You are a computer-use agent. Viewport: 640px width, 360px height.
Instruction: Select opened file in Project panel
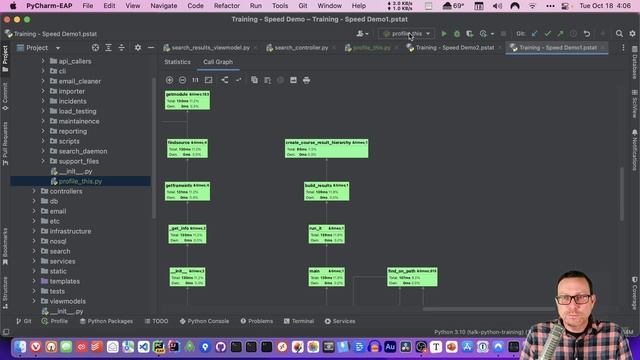(95, 48)
